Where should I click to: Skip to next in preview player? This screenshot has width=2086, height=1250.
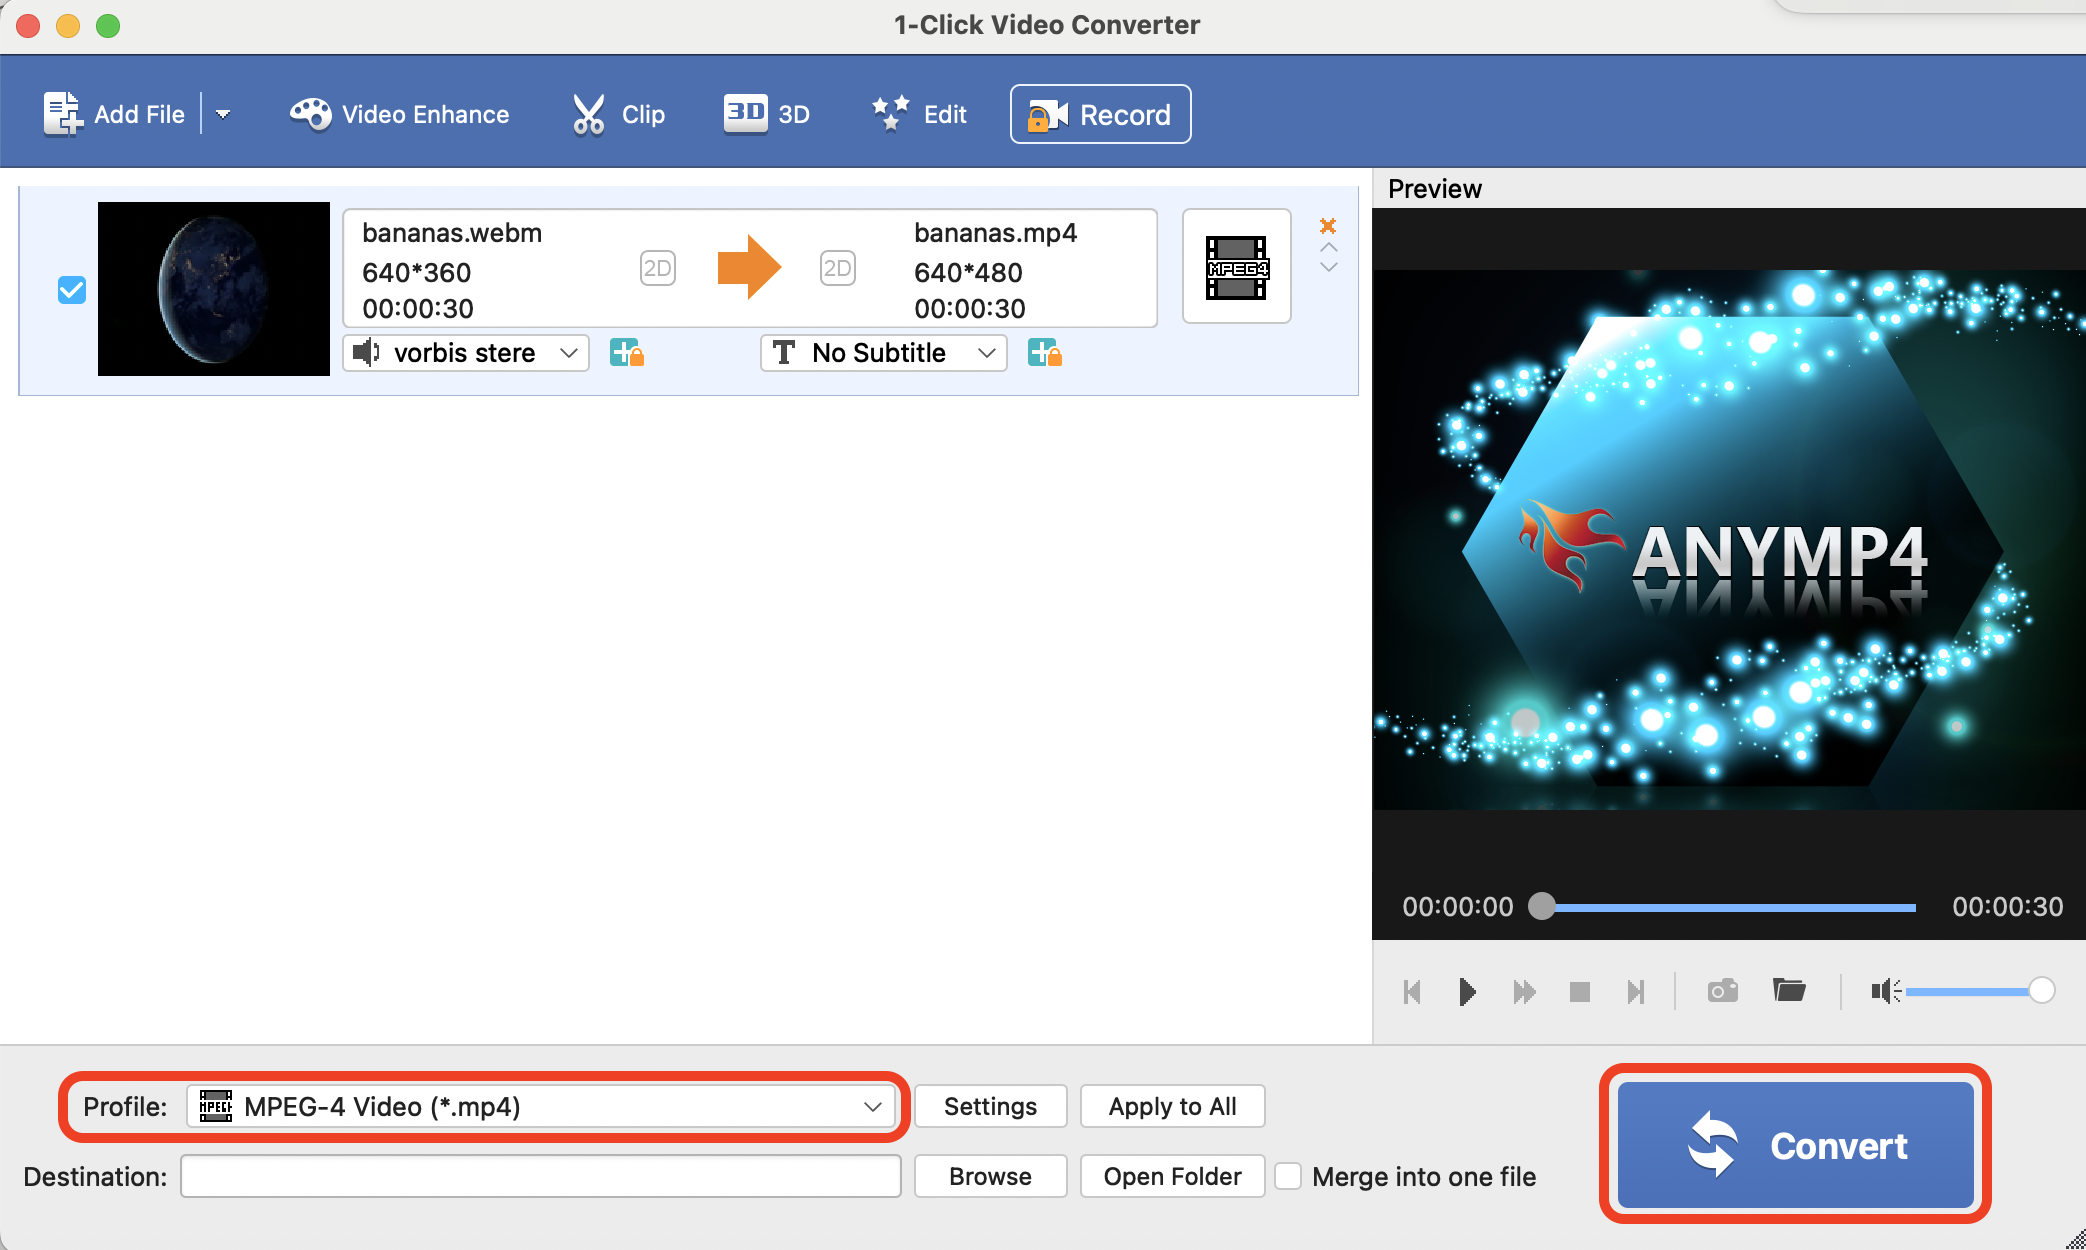pos(1636,992)
